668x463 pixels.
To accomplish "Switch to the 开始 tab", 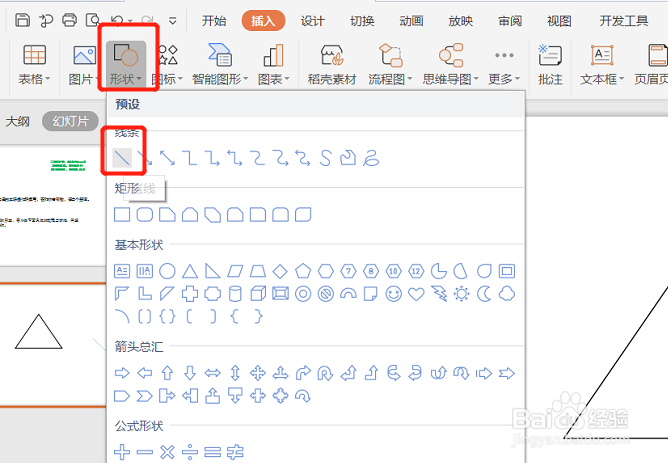I will pyautogui.click(x=214, y=20).
